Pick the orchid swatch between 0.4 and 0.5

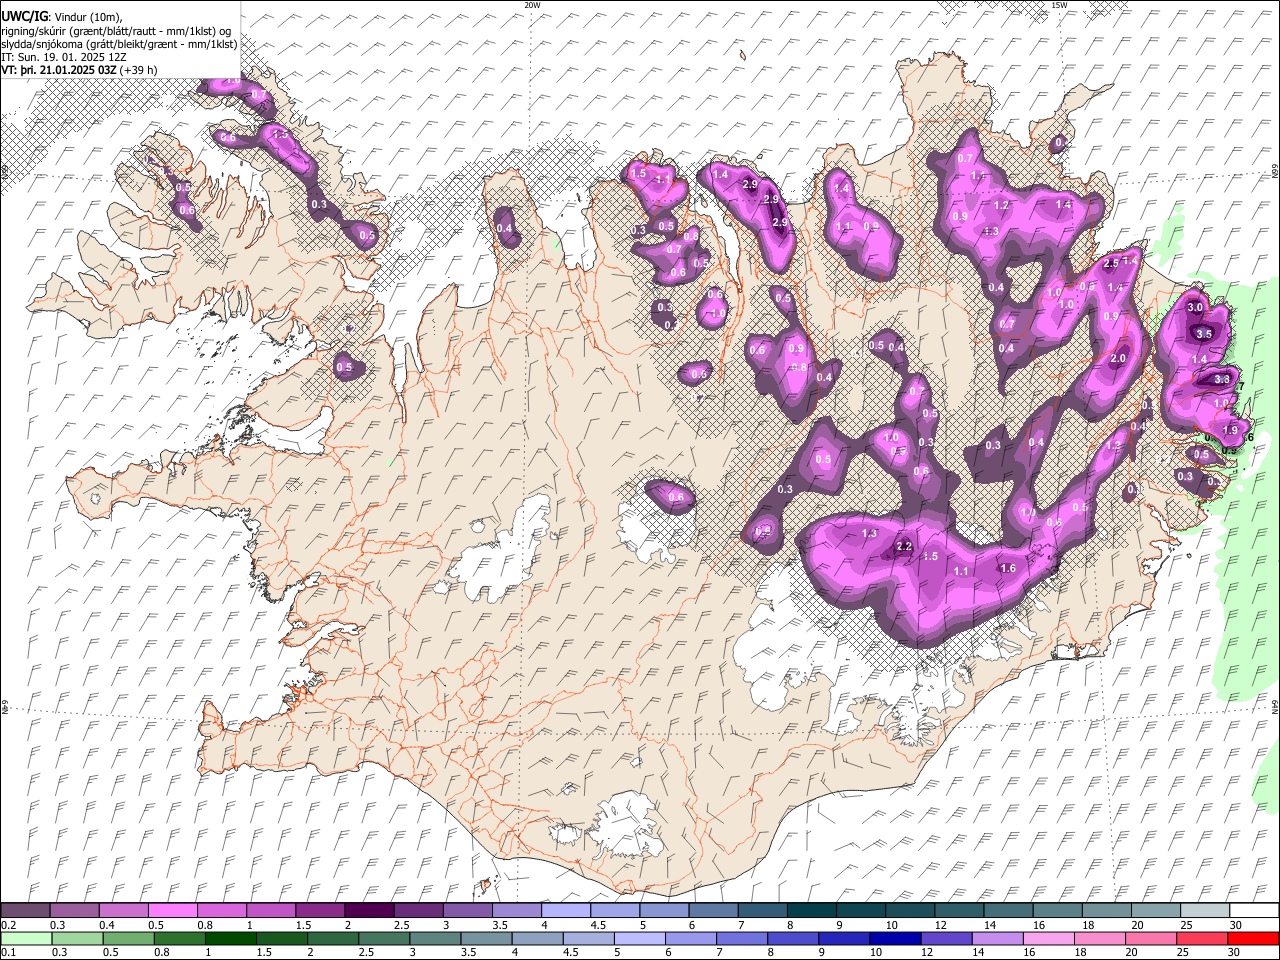pos(123,910)
